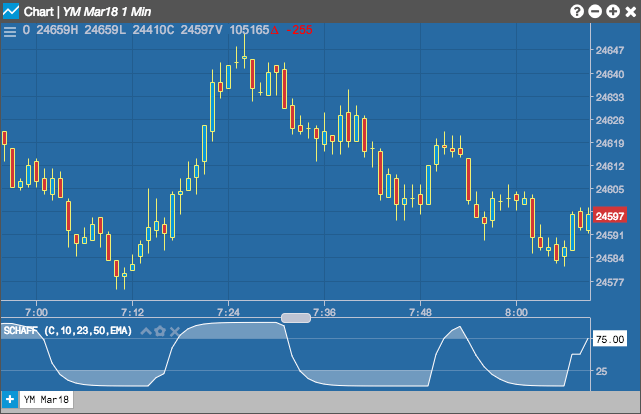Move the SCHAFF study panel up with the caret
Image resolution: width=641 pixels, height=414 pixels.
click(x=146, y=331)
